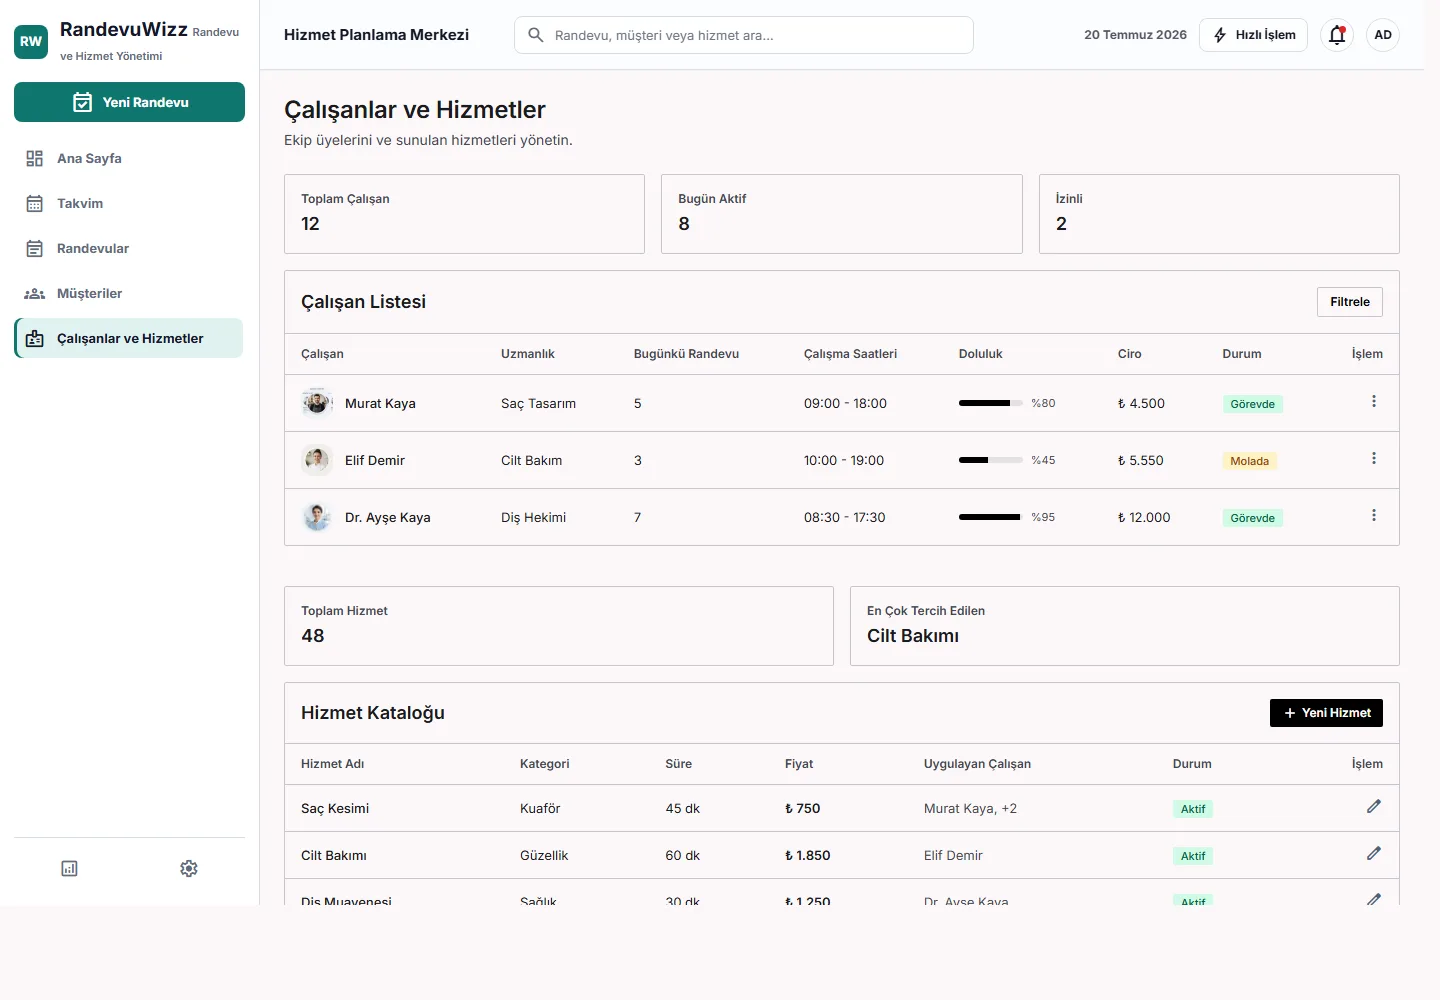Click Murat Kaya's profile avatar
Image resolution: width=1440 pixels, height=1000 pixels.
coord(317,403)
